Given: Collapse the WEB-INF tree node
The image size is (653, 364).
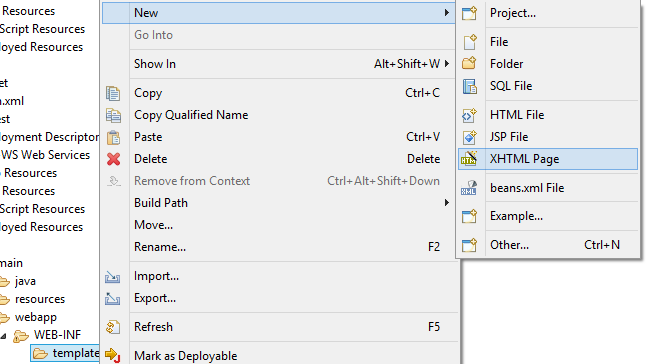Looking at the screenshot, I should pyautogui.click(x=4, y=335).
